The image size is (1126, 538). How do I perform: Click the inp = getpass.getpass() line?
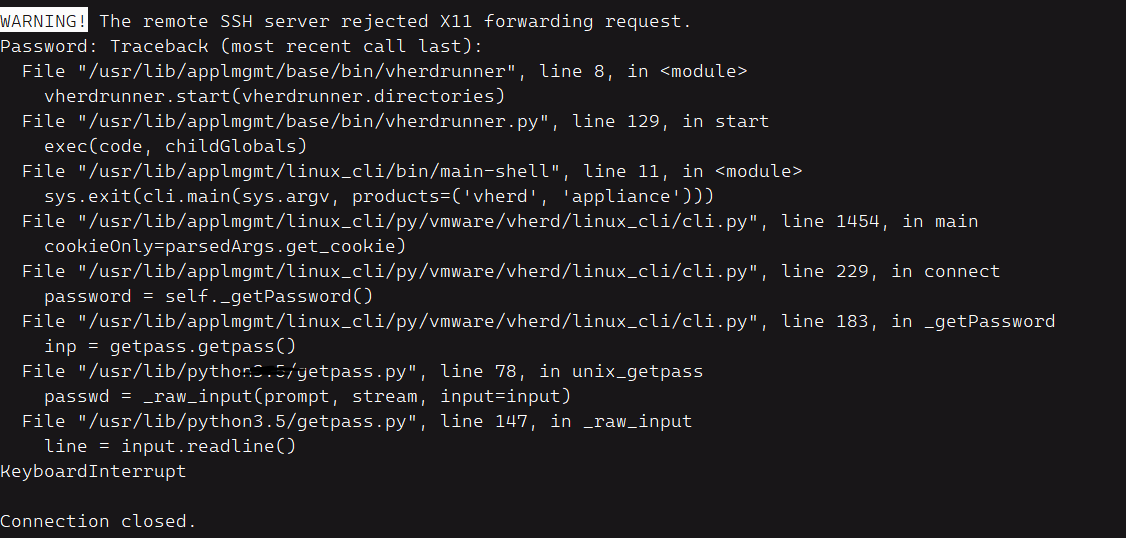pos(170,346)
